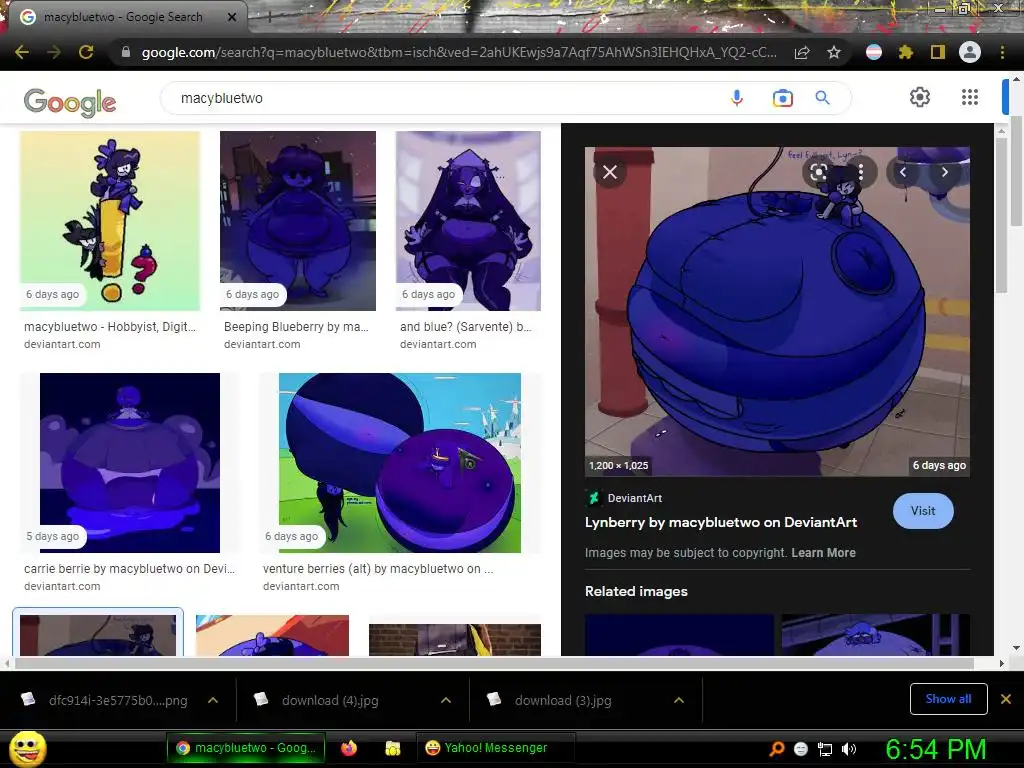
Task: Click the tray speaker volume icon
Action: tap(849, 749)
